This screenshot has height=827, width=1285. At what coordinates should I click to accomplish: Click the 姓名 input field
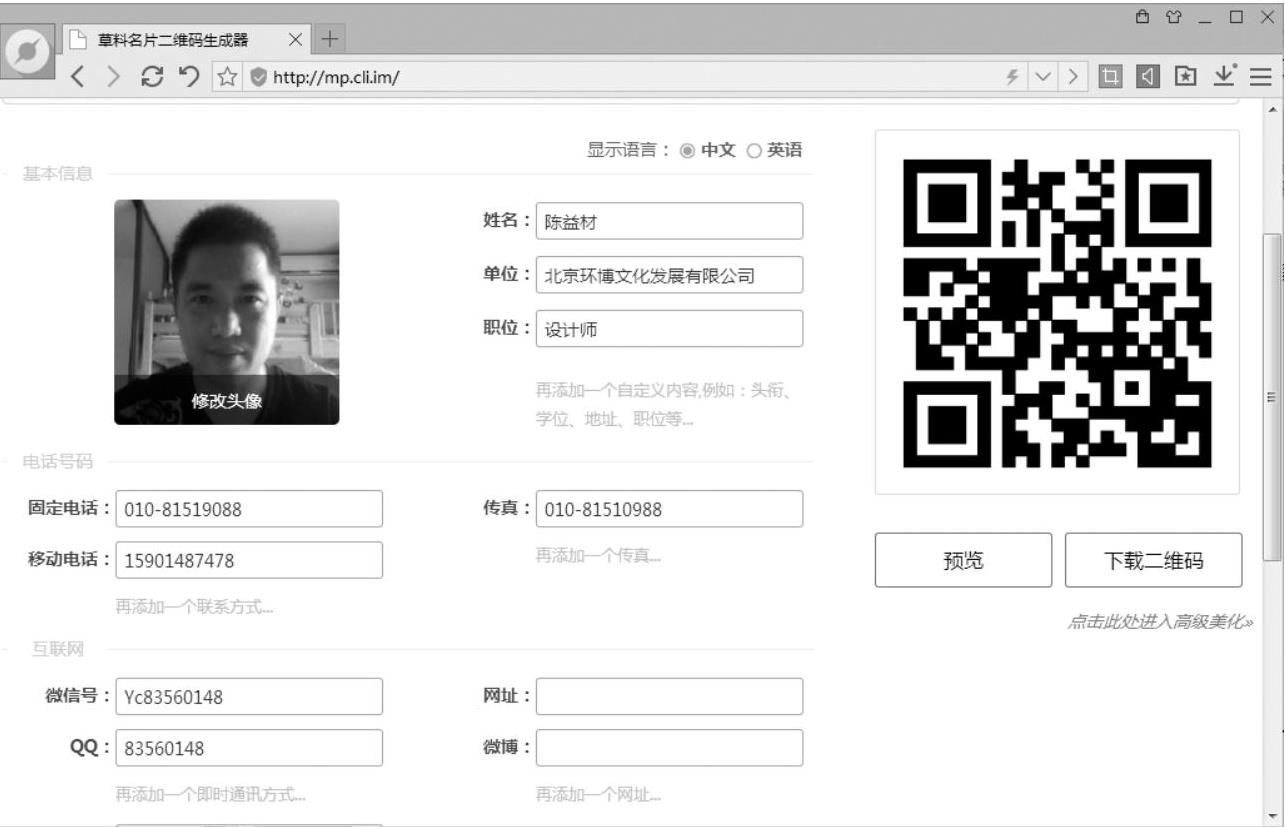pos(669,221)
